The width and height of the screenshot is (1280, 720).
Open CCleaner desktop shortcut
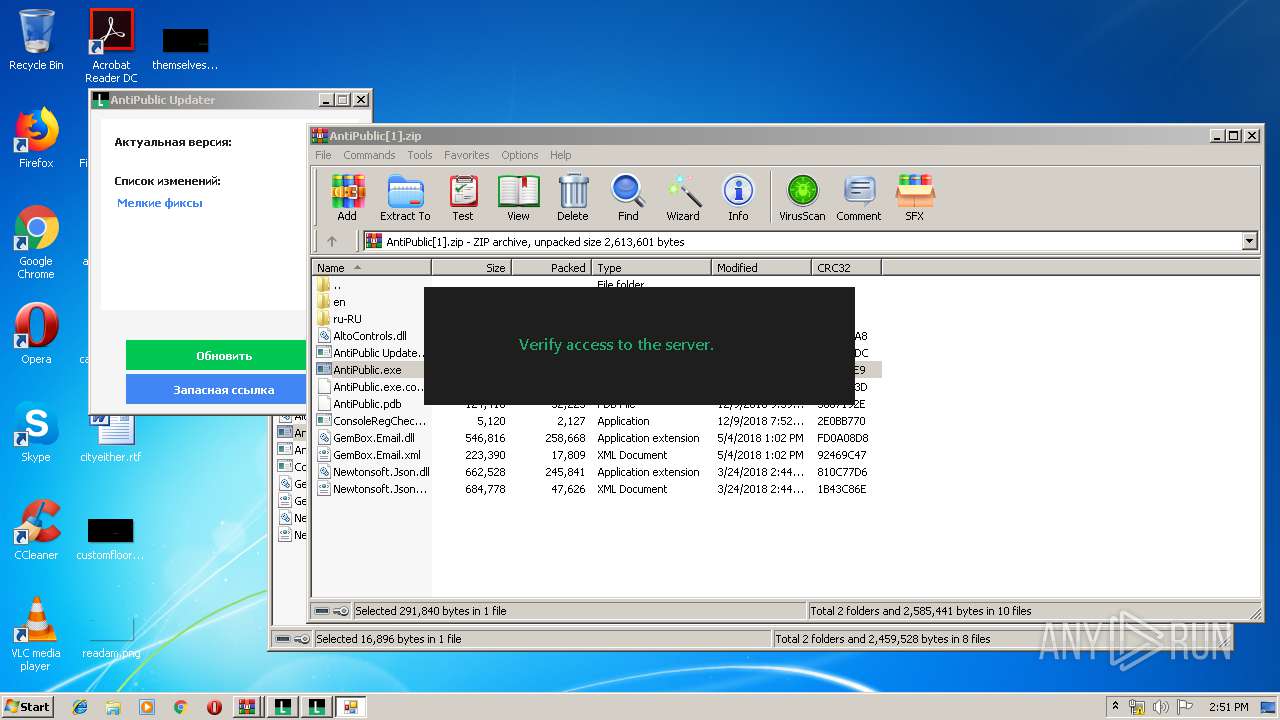point(36,530)
